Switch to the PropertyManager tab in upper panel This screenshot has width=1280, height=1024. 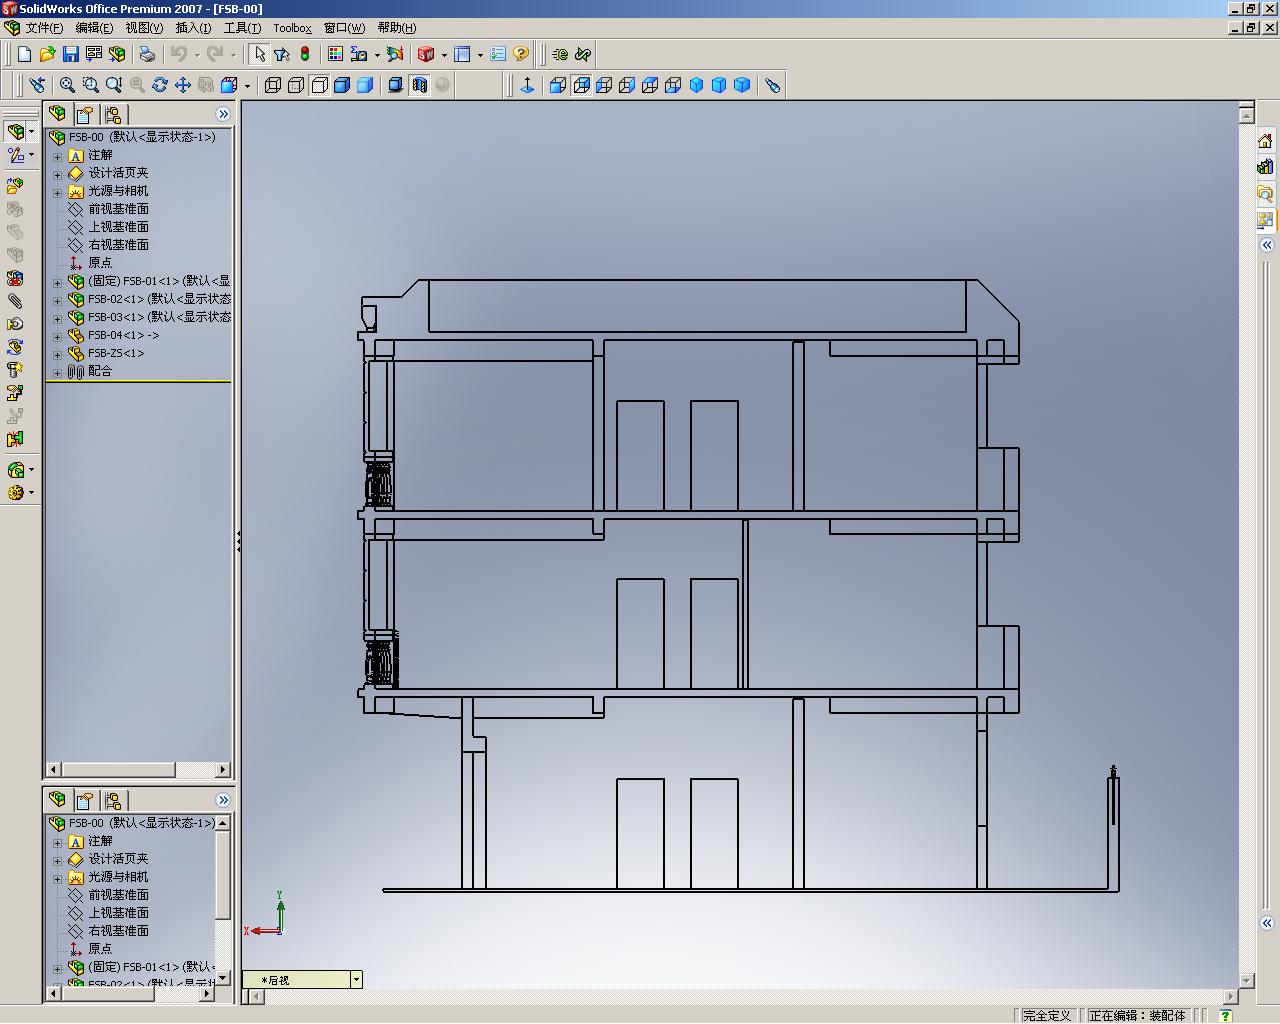85,114
